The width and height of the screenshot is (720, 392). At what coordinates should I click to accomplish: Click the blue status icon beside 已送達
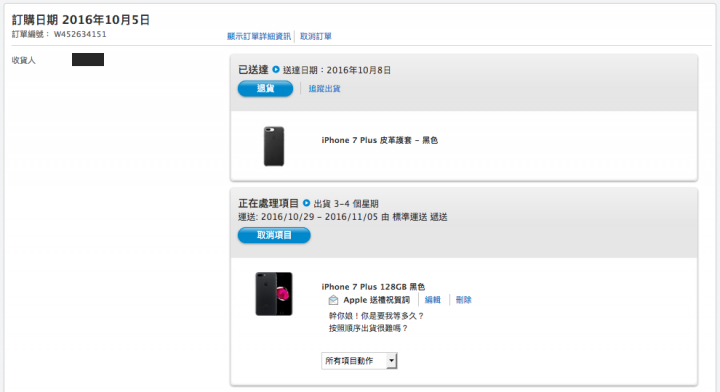(276, 70)
